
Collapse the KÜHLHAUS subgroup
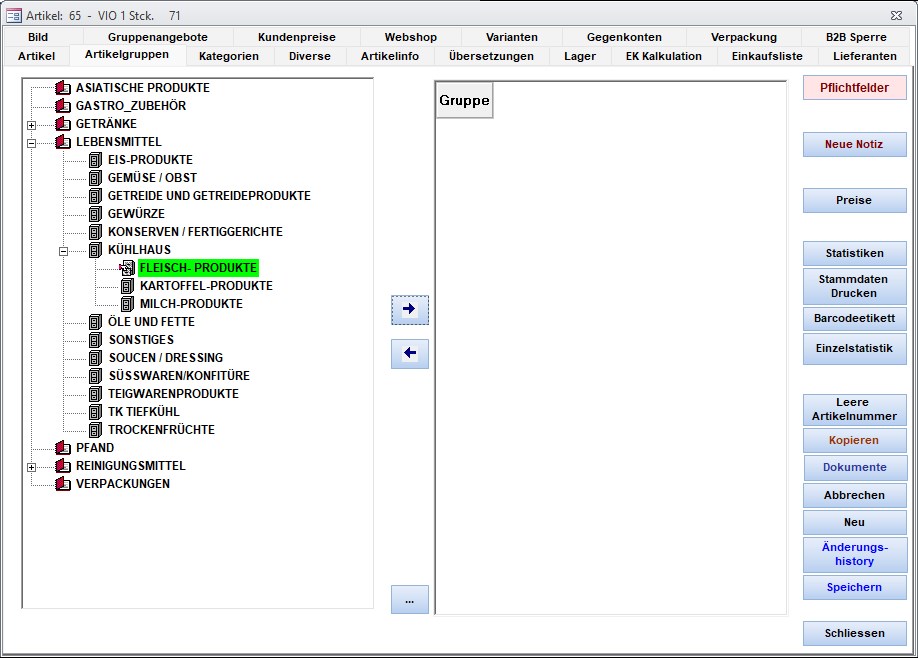tap(64, 251)
